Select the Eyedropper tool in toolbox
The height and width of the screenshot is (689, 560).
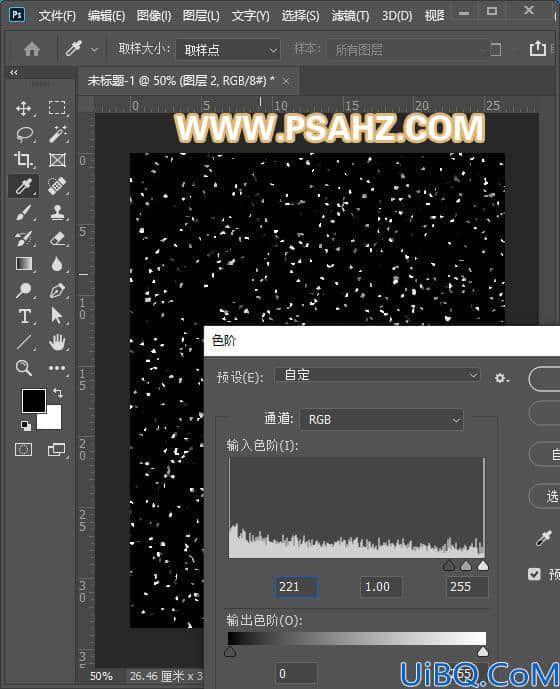(23, 186)
